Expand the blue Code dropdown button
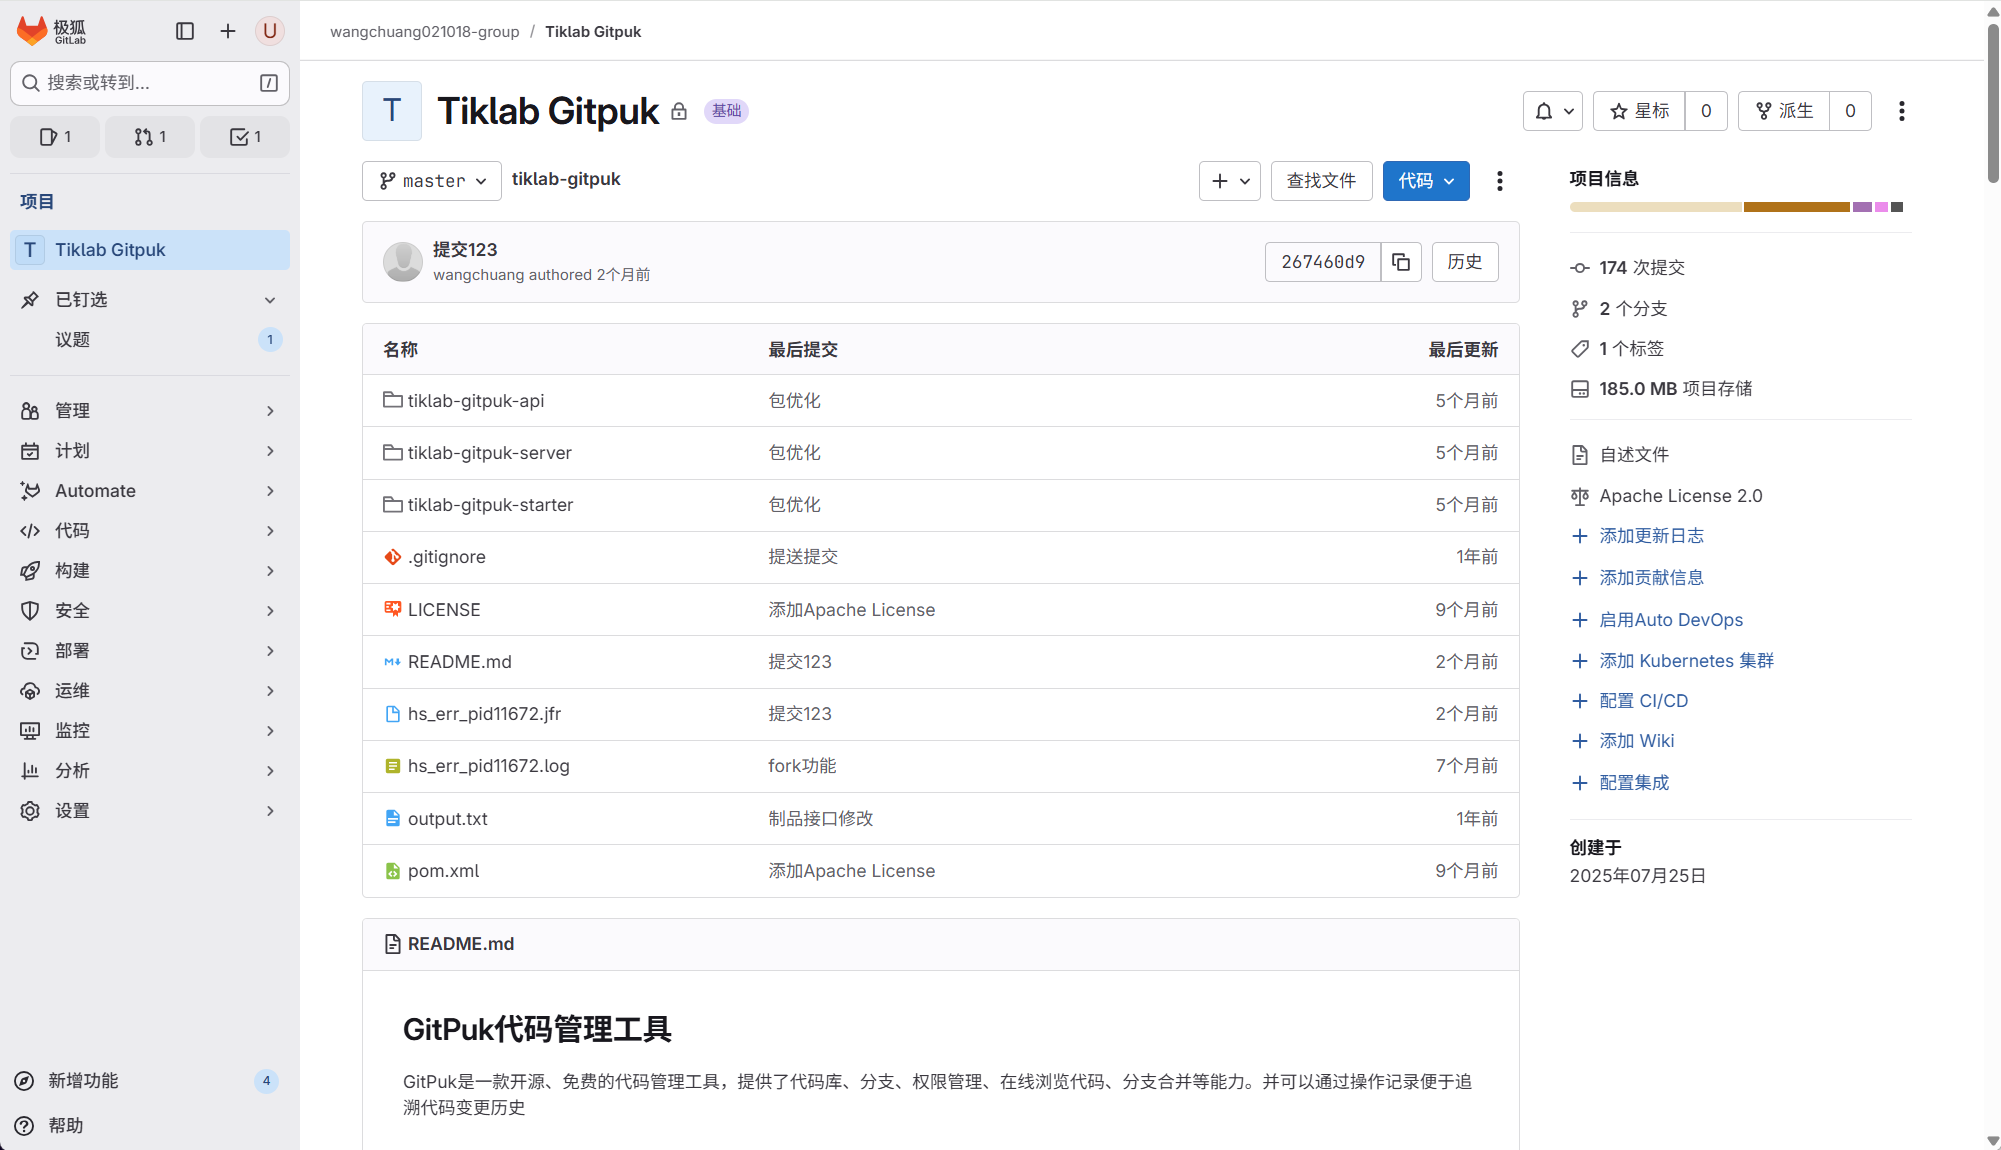The height and width of the screenshot is (1150, 2001). pyautogui.click(x=1425, y=181)
